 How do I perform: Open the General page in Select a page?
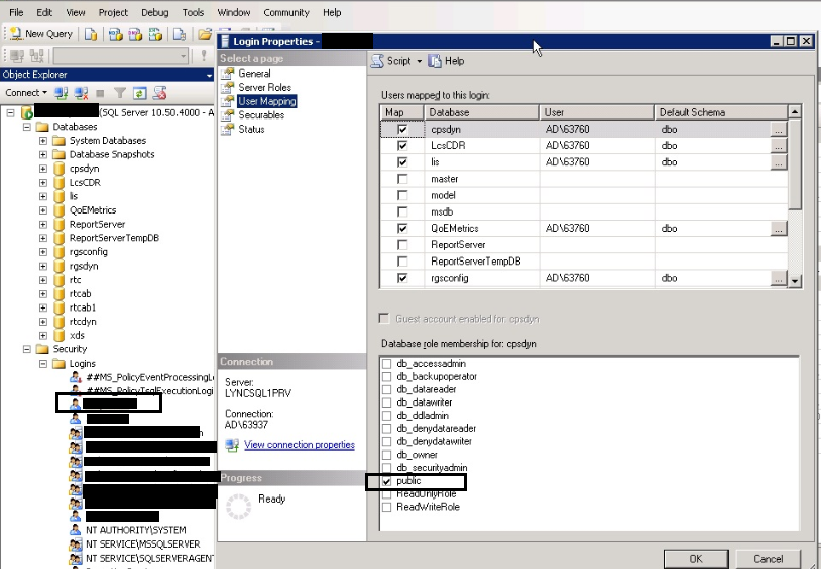point(254,74)
